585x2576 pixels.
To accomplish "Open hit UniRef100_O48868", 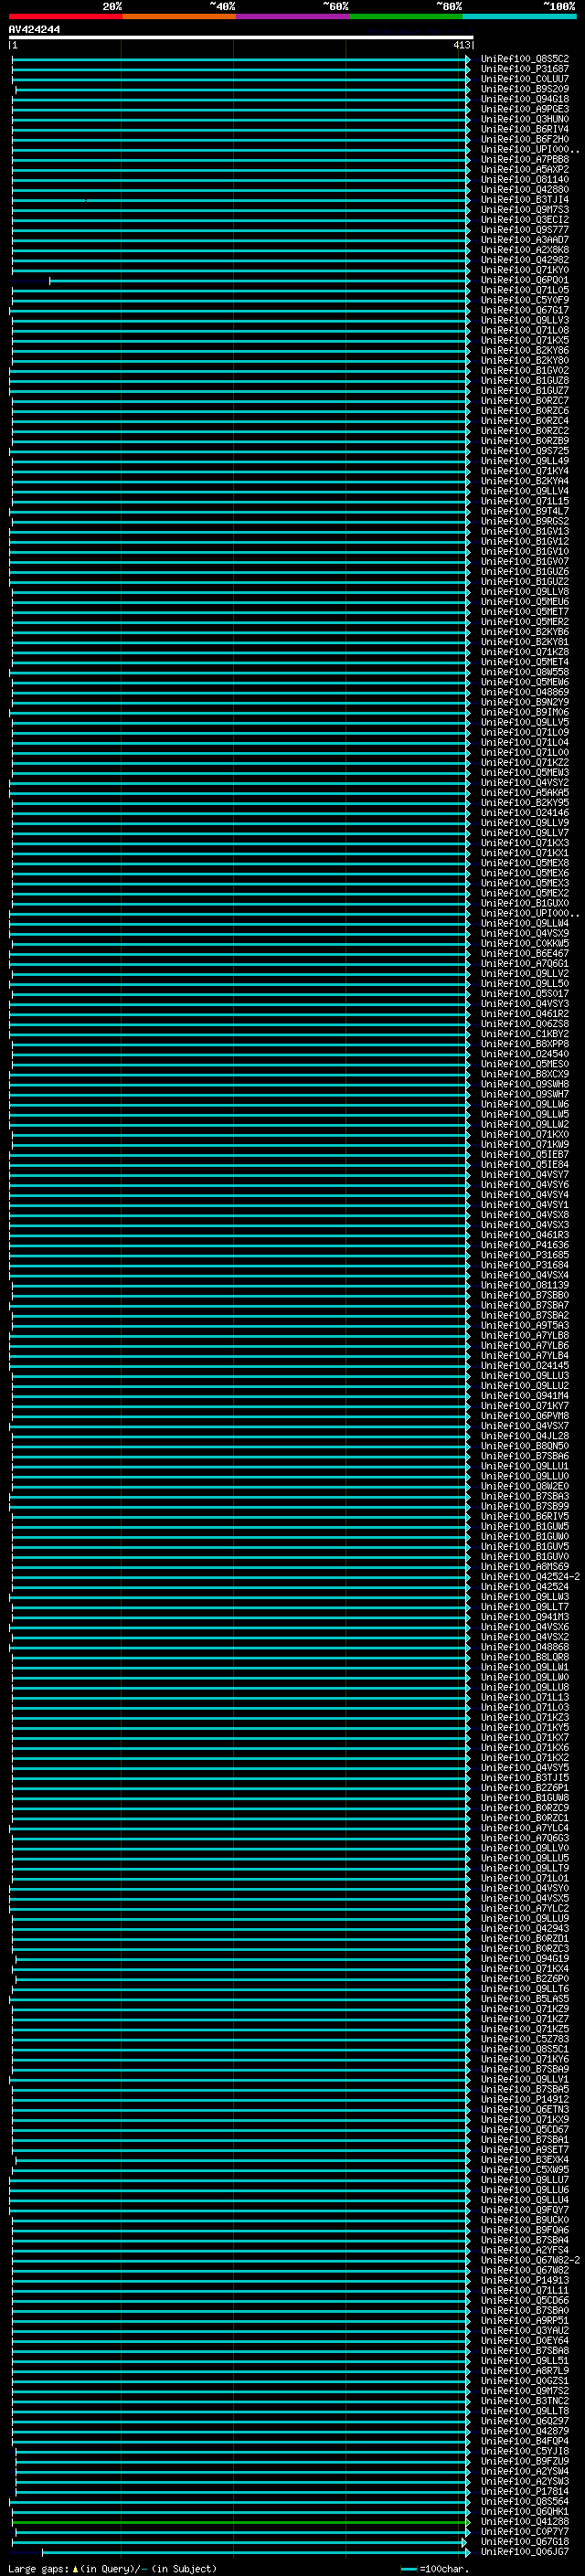I will coord(525,1647).
